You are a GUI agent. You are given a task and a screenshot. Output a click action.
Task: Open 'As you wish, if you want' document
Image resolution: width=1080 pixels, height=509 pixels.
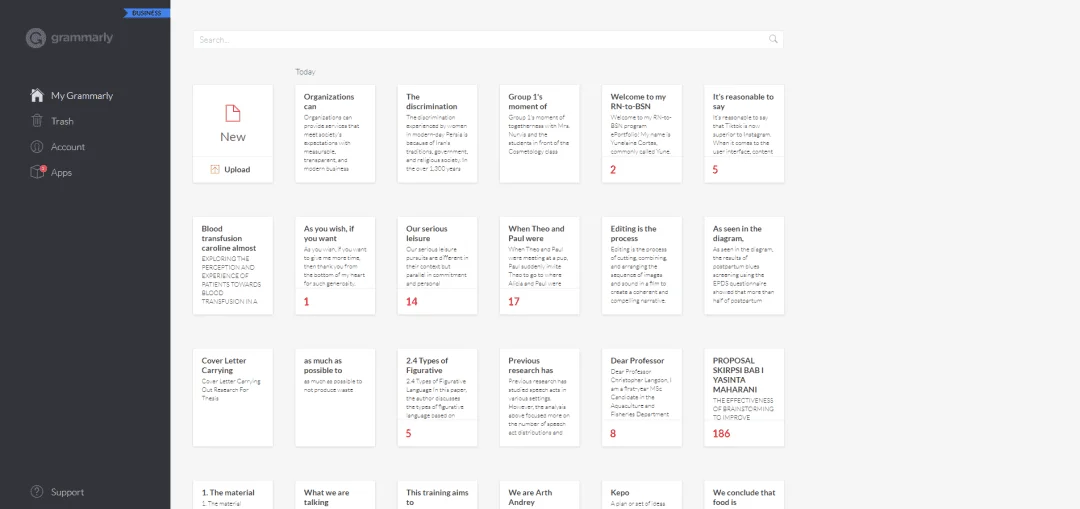(335, 266)
